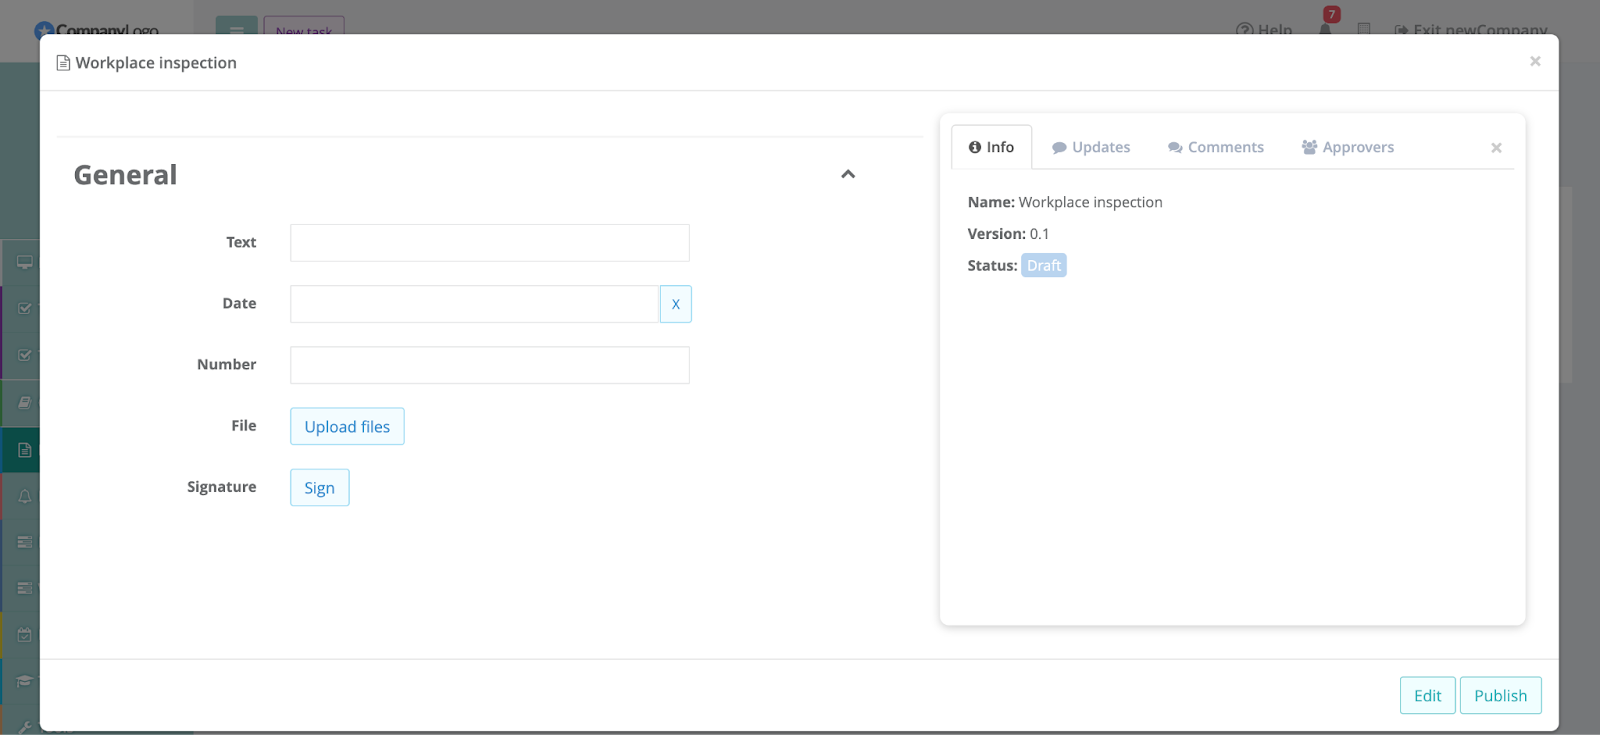Click Exit newCompany link
Screen dimensions: 1600x735
1471,30
